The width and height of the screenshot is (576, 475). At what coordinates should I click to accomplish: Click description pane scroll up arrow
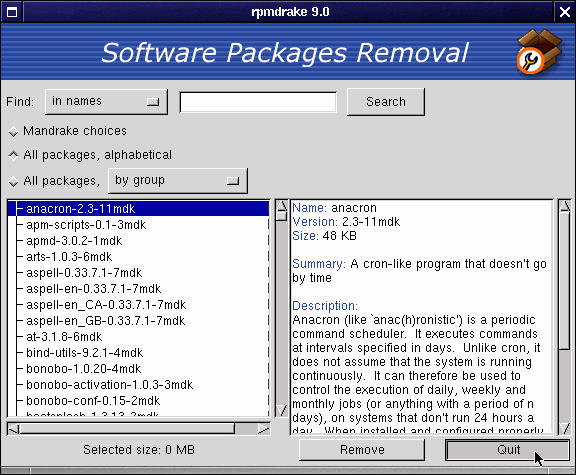click(565, 205)
